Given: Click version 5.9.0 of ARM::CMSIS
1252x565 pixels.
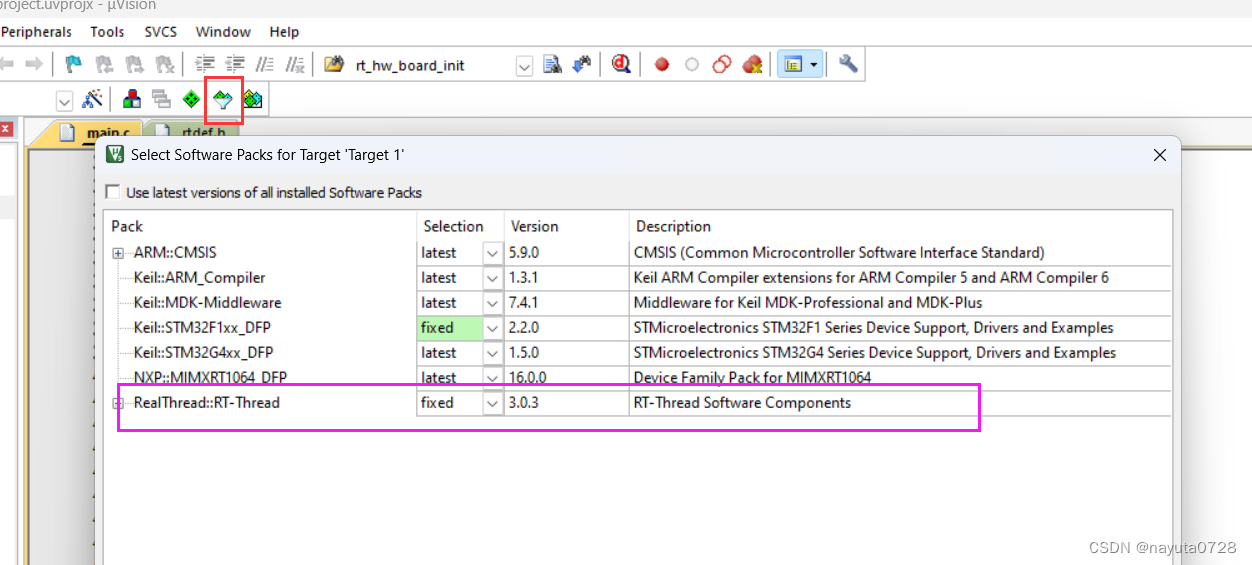Looking at the screenshot, I should pyautogui.click(x=525, y=253).
